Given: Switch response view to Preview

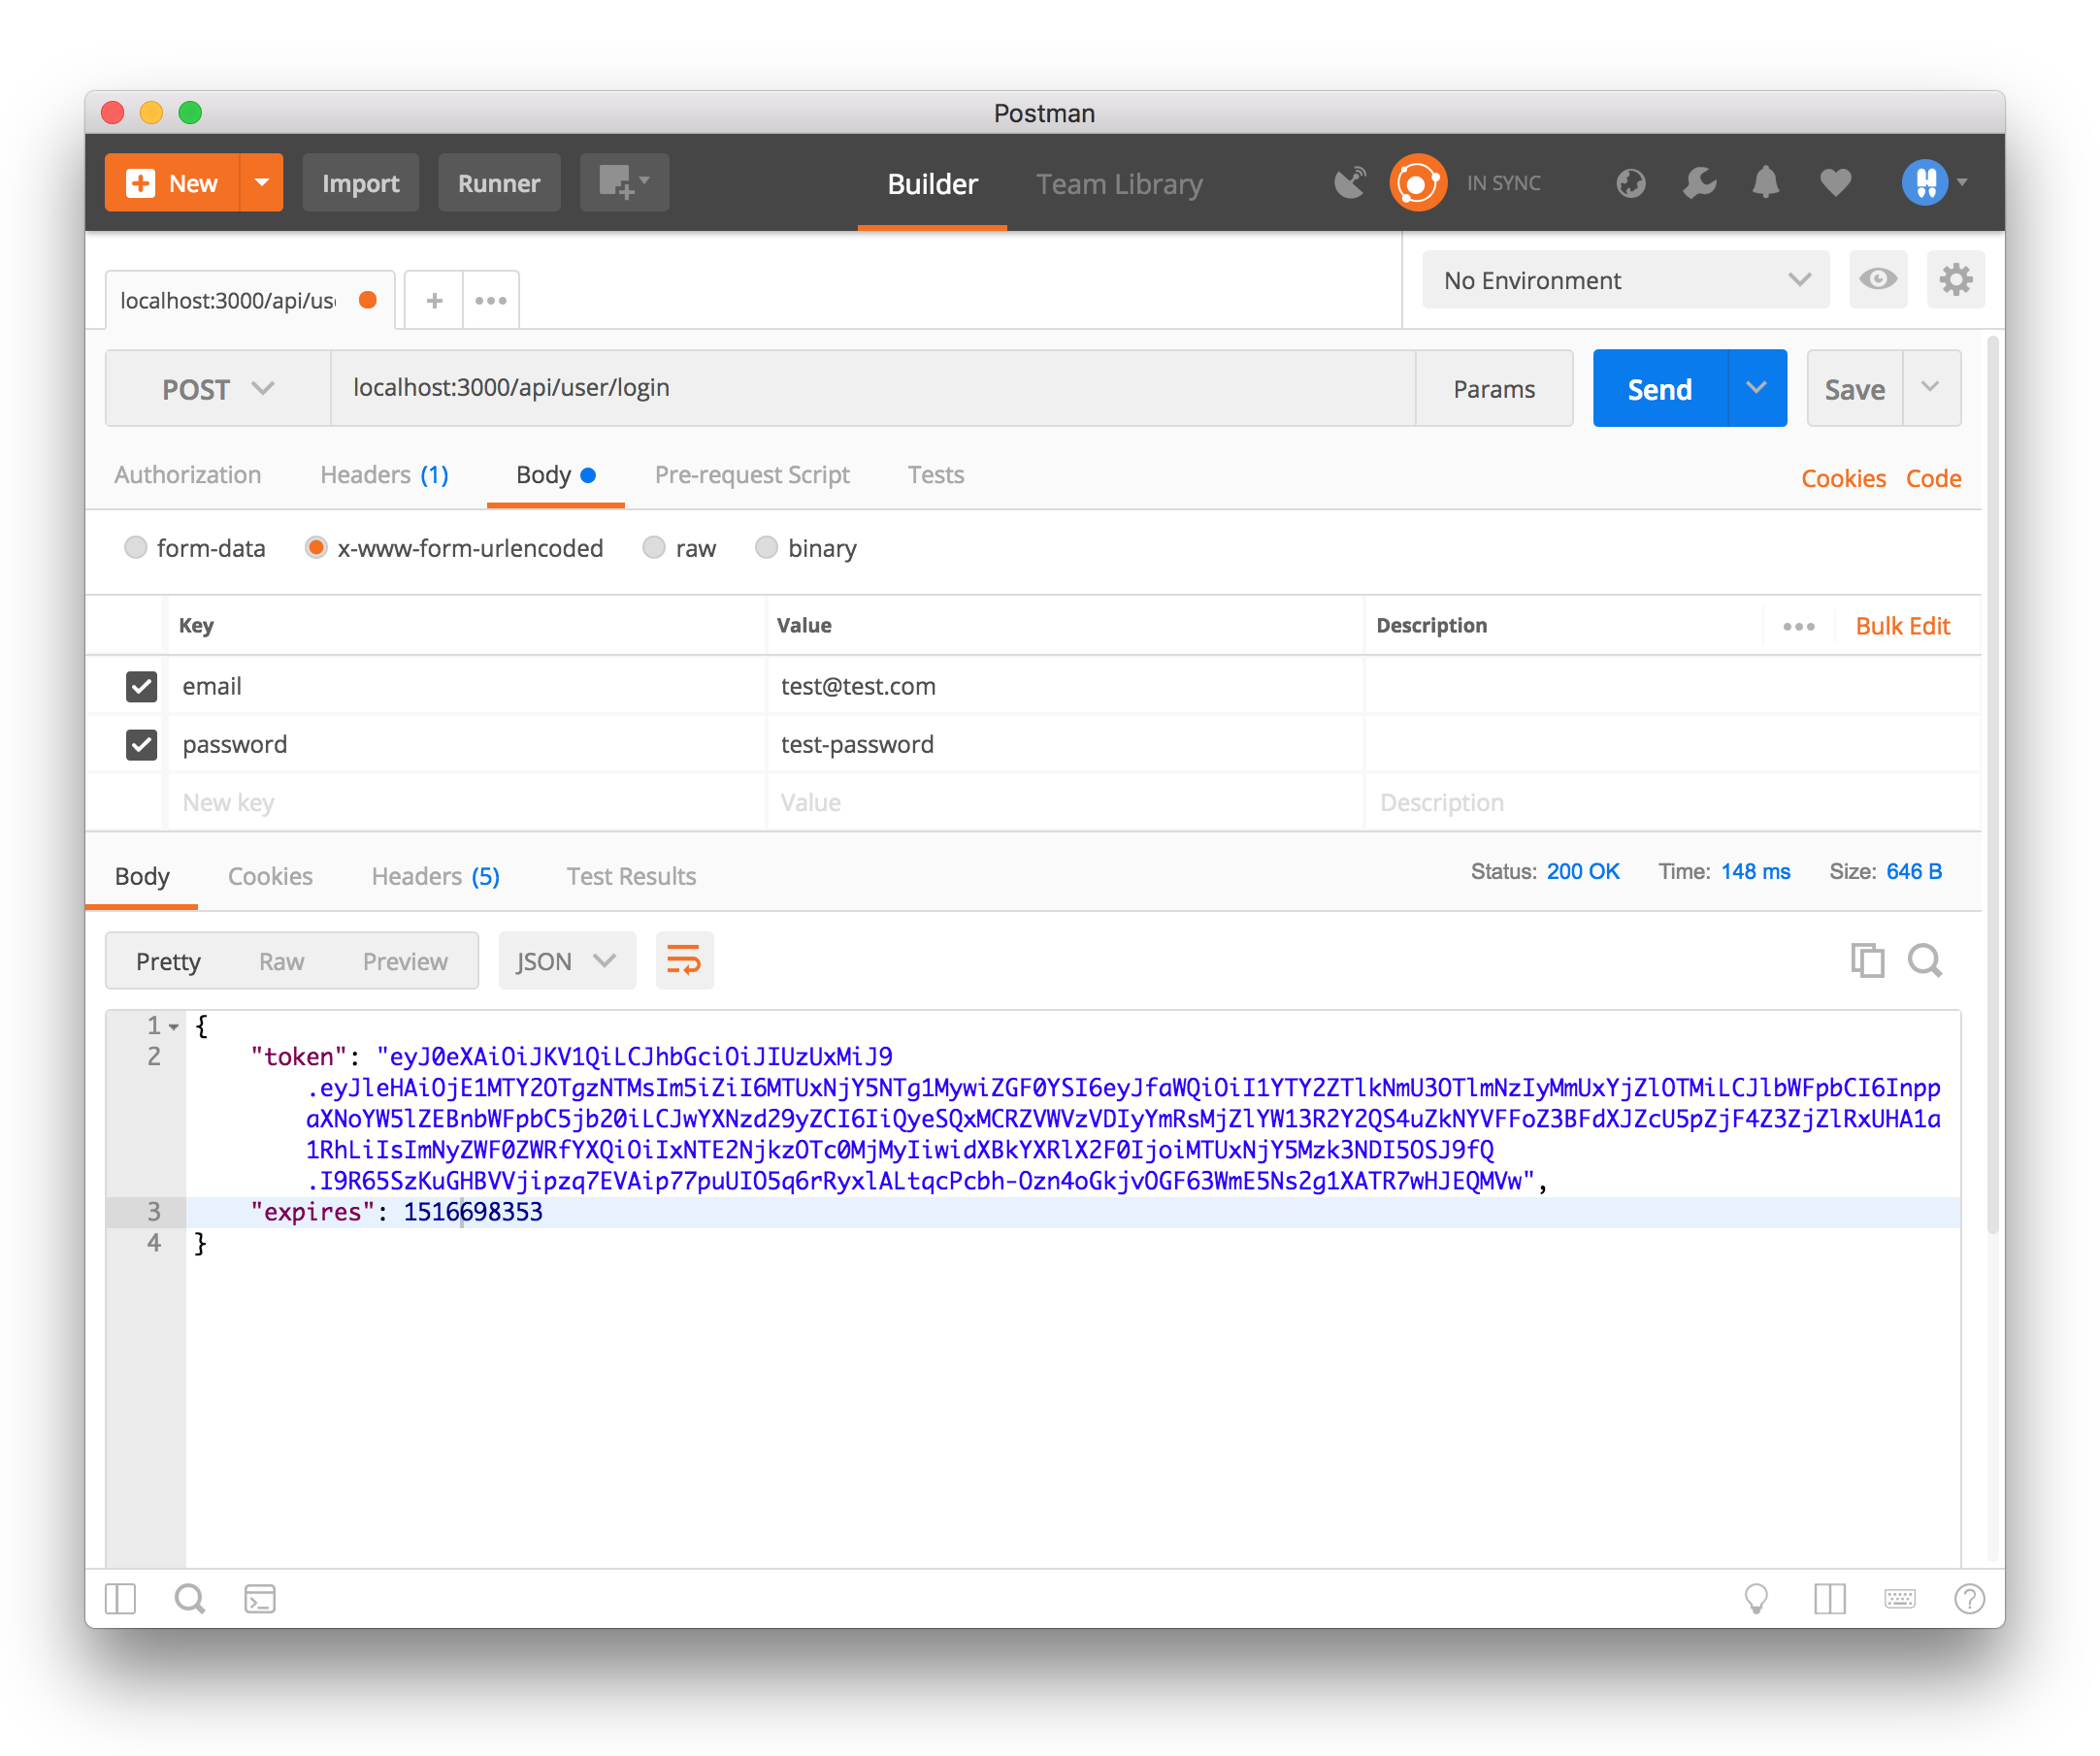Looking at the screenshot, I should [x=405, y=962].
